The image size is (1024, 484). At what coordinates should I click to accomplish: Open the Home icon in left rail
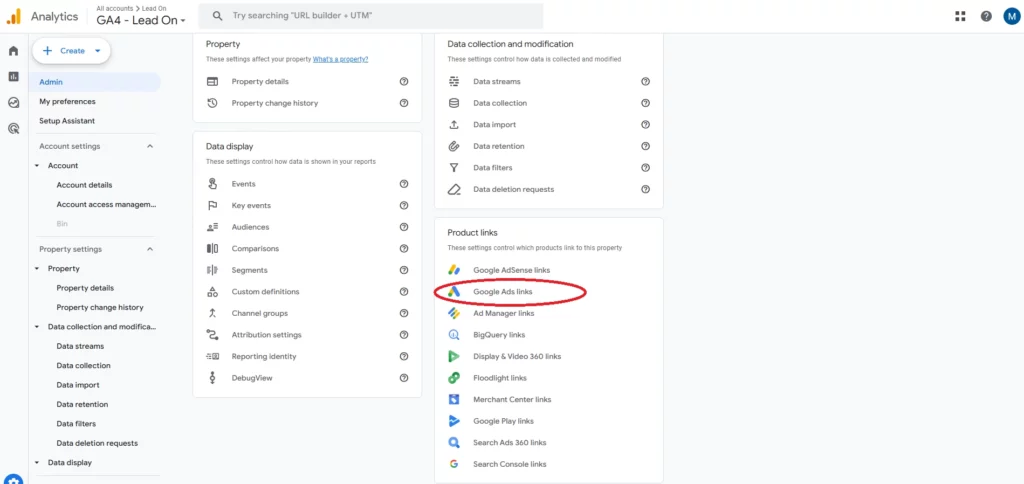(14, 51)
